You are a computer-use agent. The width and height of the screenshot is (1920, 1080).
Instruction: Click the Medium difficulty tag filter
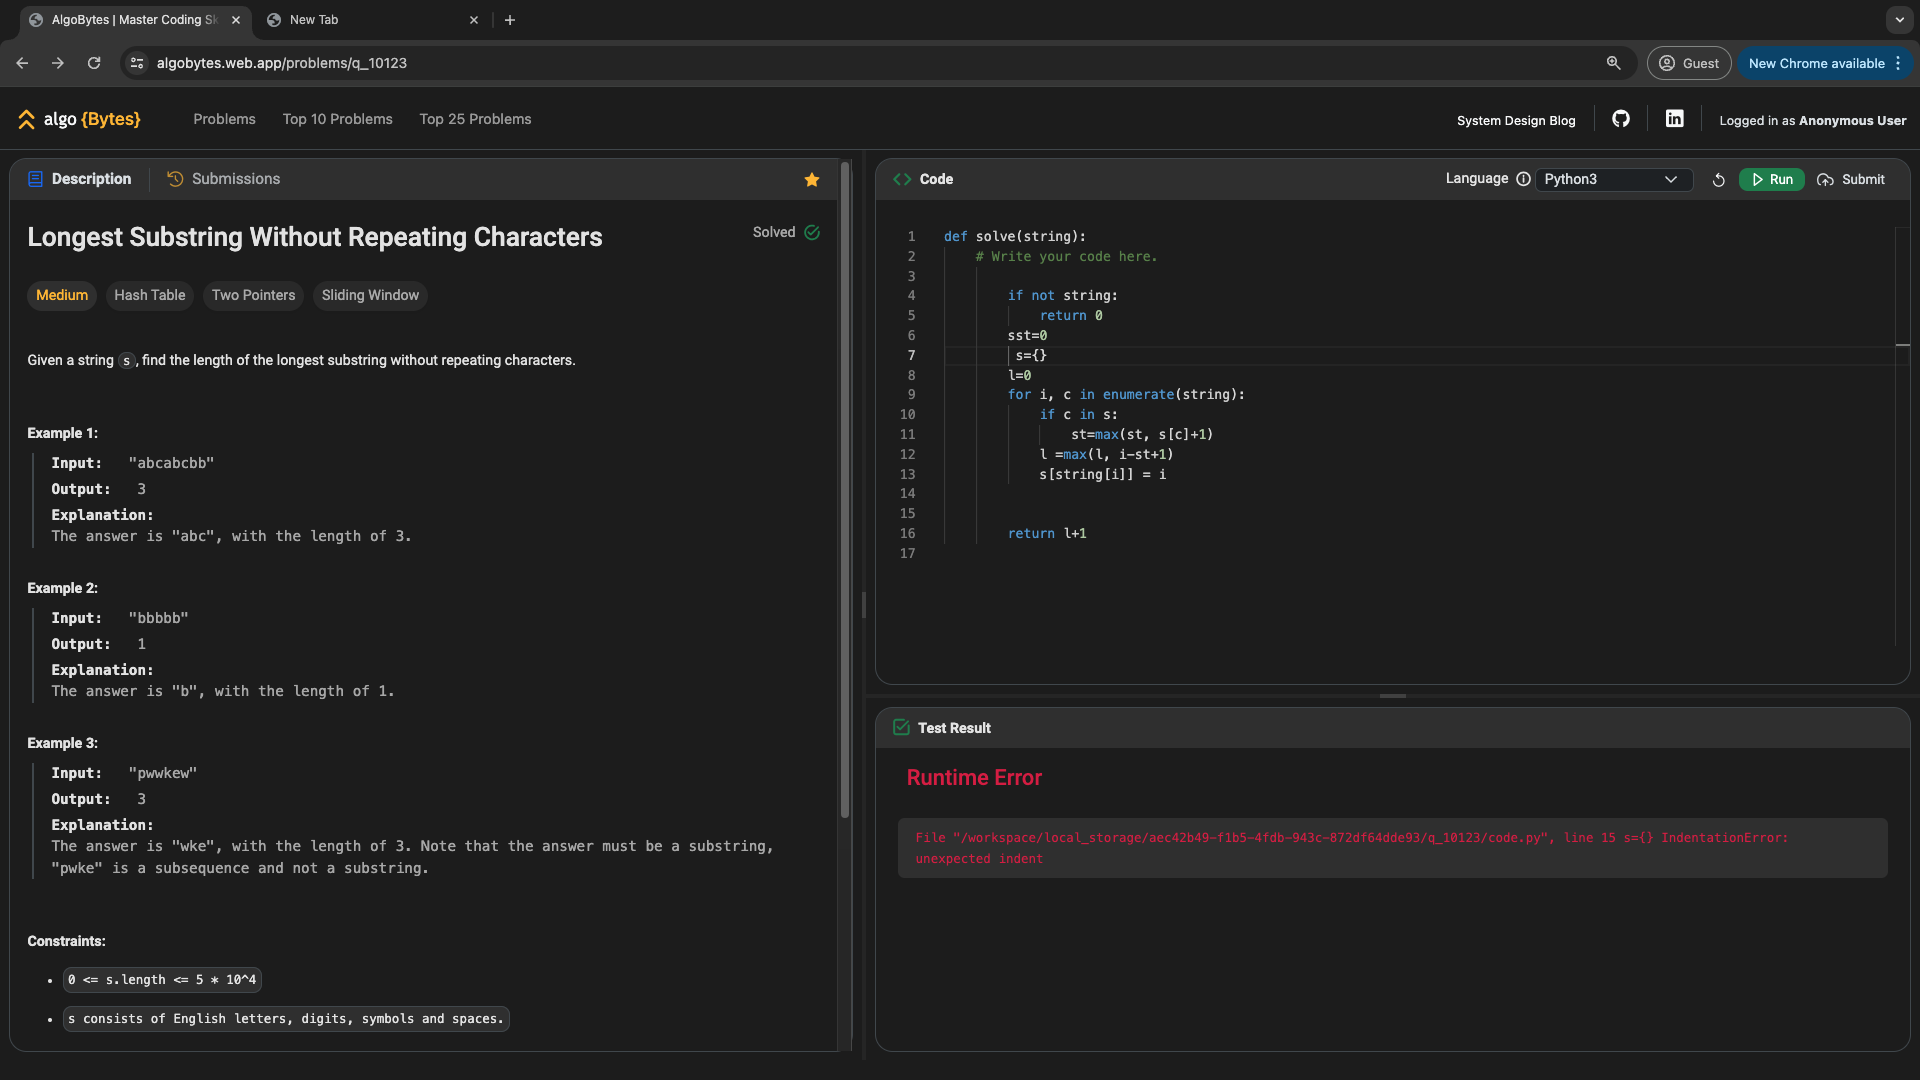click(x=62, y=295)
